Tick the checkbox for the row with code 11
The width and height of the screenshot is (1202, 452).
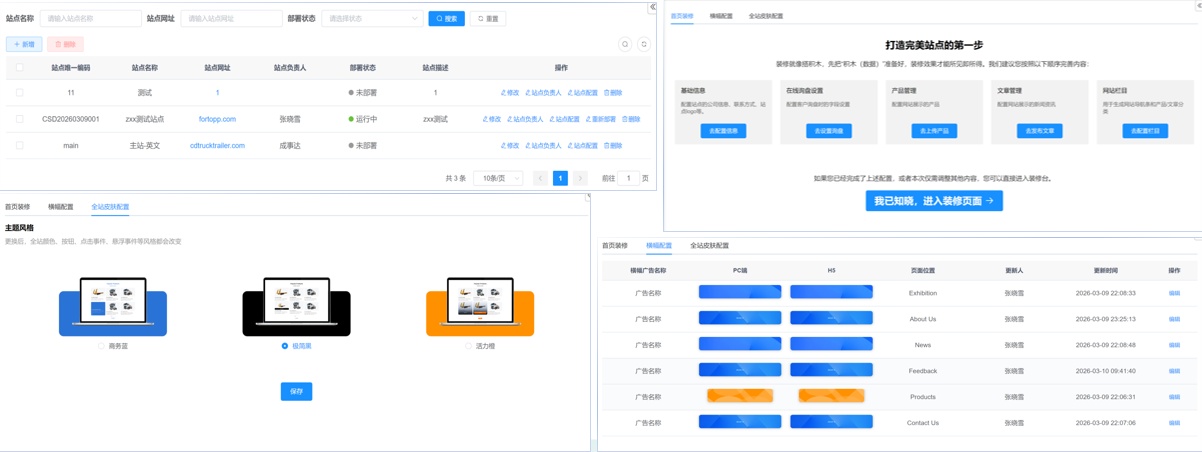tap(19, 93)
